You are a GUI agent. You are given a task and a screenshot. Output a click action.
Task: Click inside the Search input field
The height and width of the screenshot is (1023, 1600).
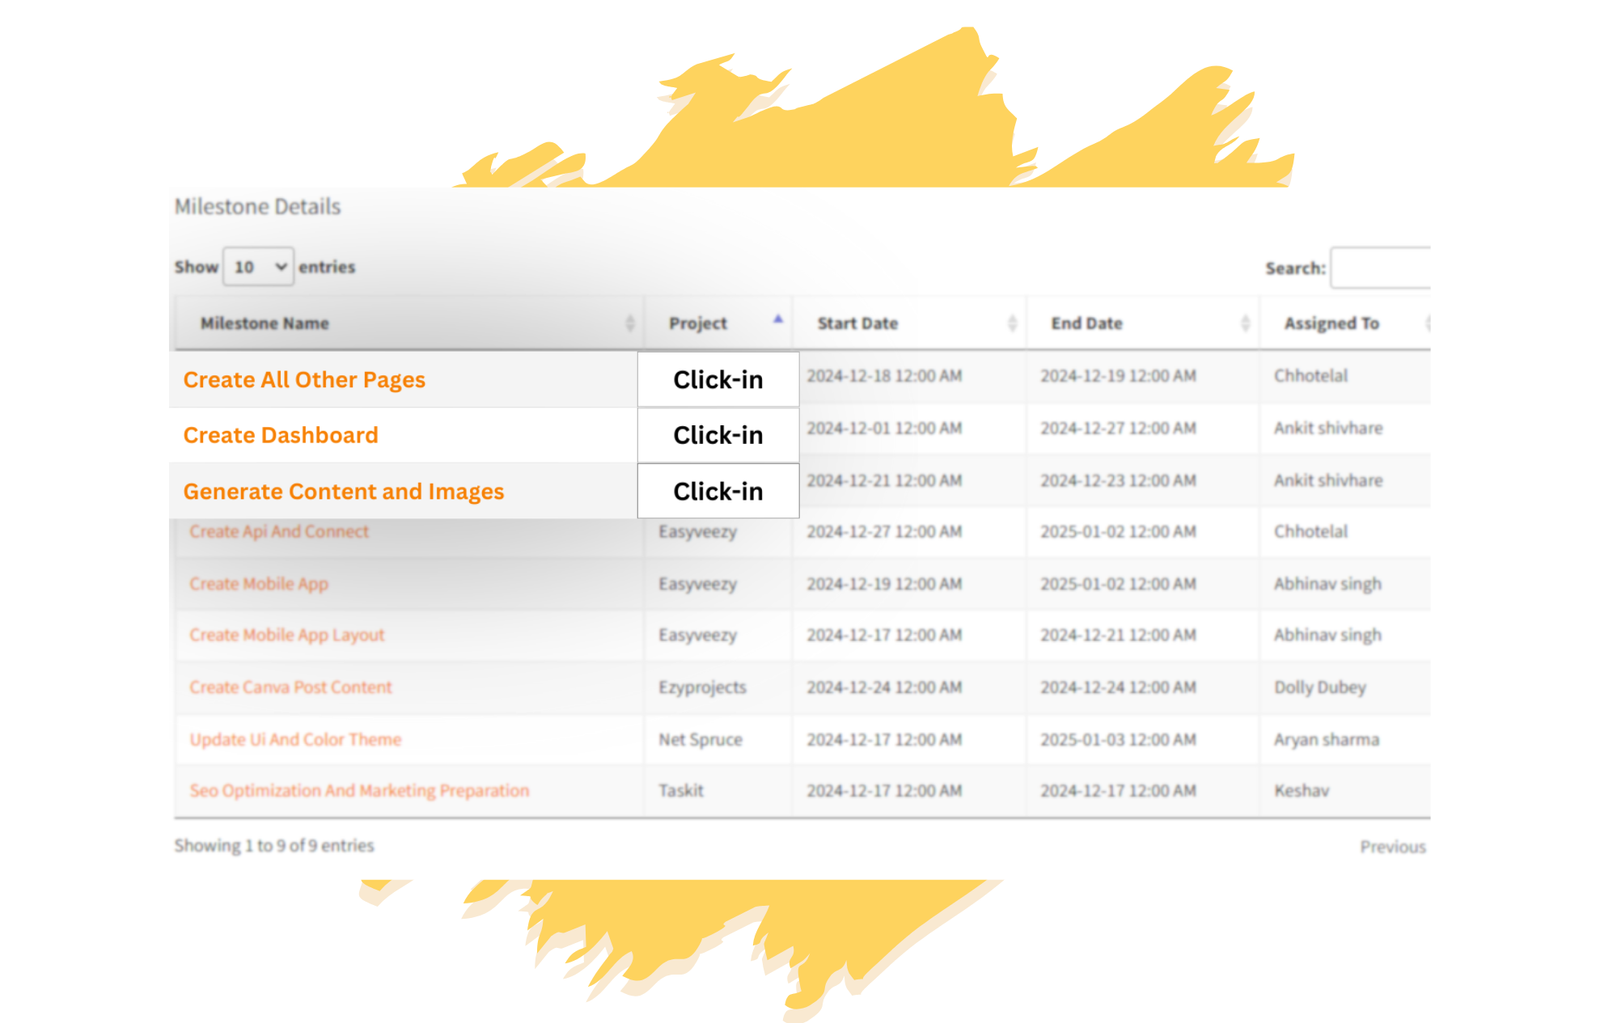pyautogui.click(x=1382, y=268)
